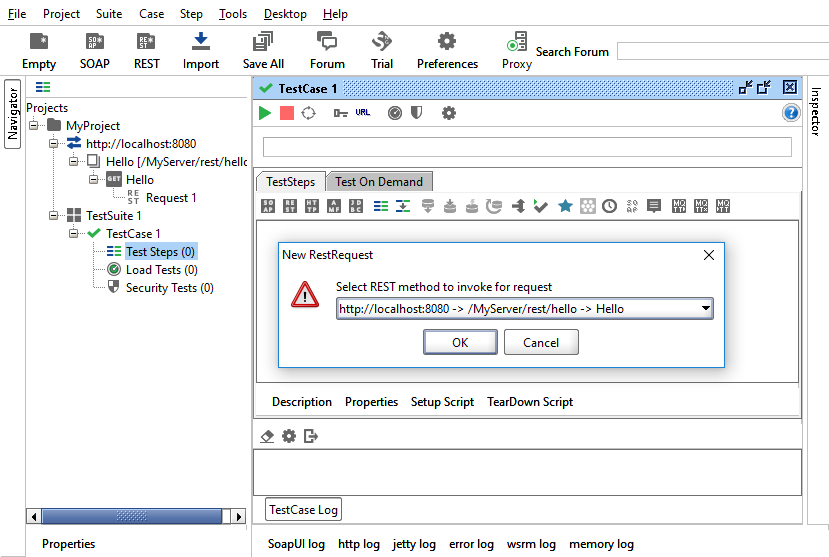Collapse the Hello GET method node
829x557 pixels.
[x=94, y=180]
